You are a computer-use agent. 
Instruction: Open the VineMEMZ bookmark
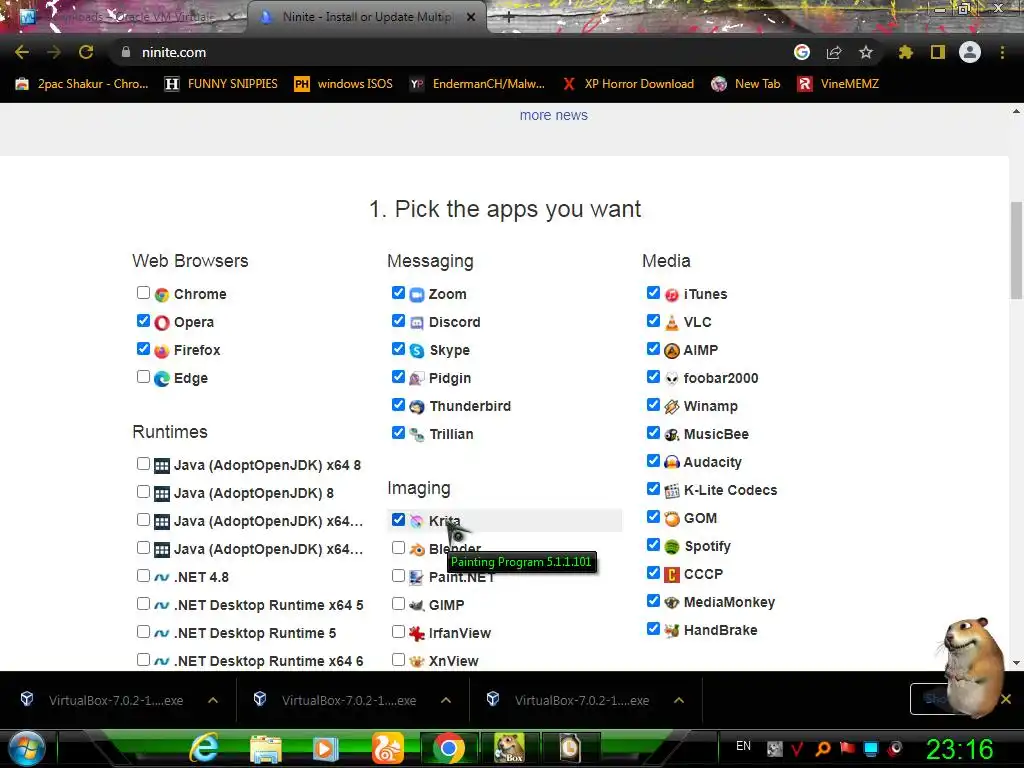click(839, 84)
